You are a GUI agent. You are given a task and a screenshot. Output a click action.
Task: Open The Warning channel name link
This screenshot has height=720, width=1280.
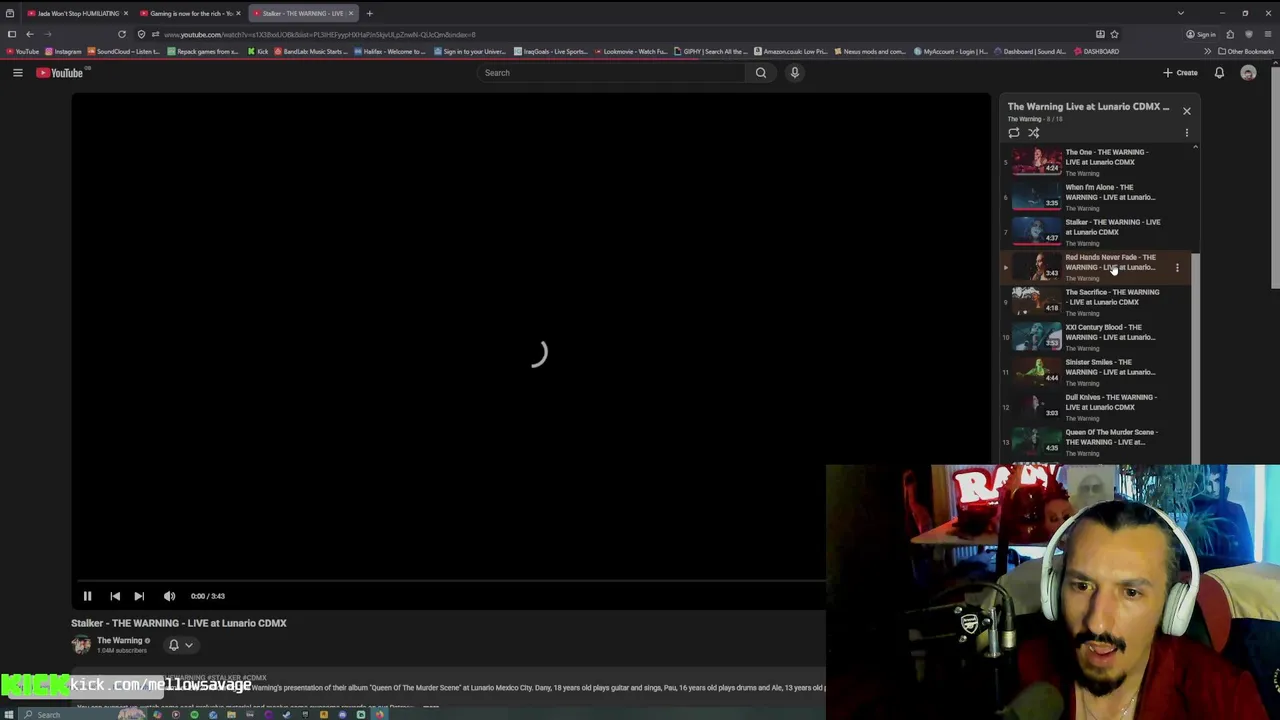(x=119, y=641)
